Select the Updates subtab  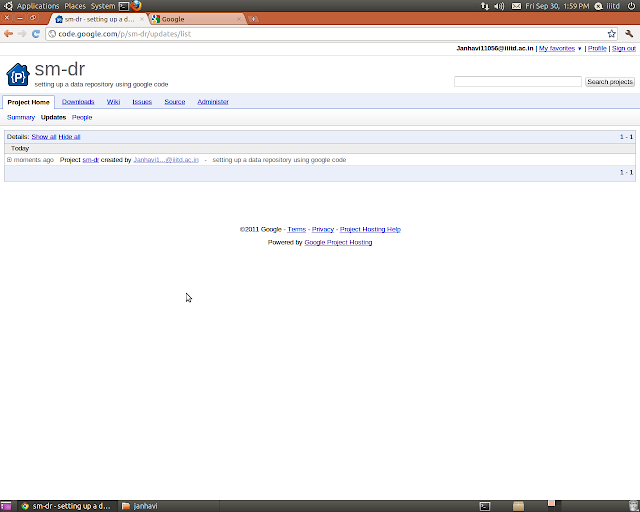(x=53, y=117)
